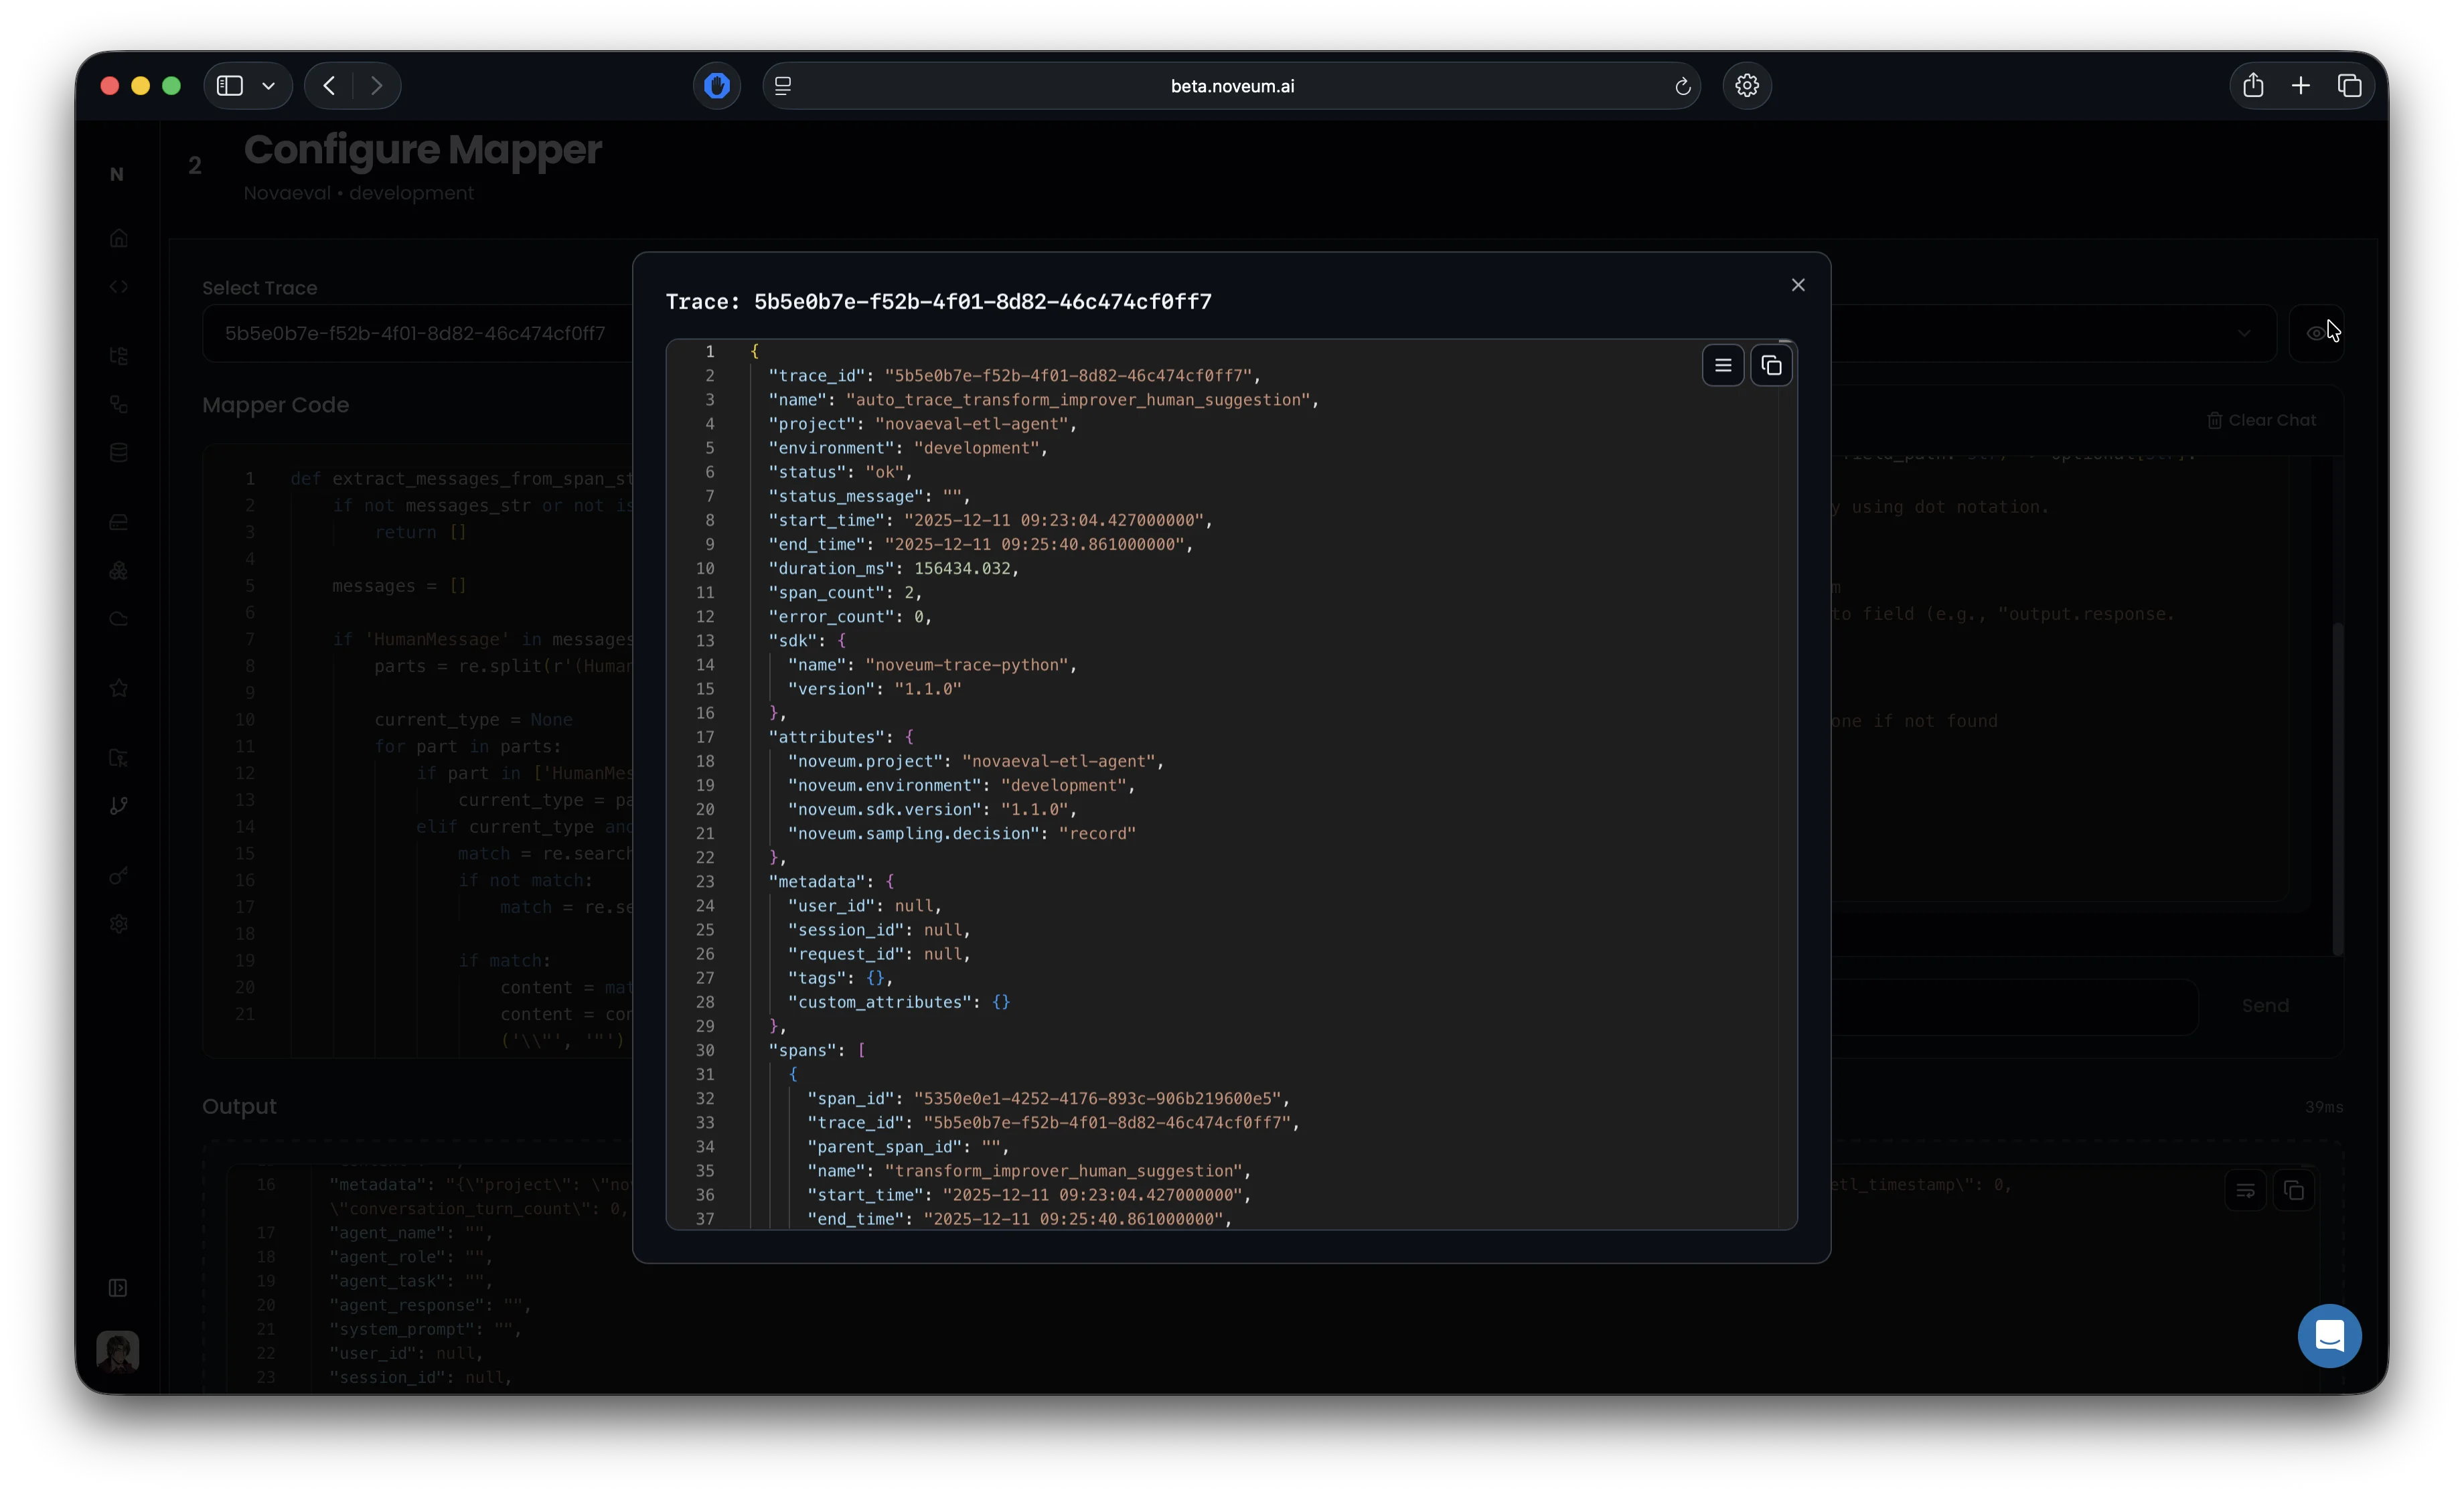
Task: Open the API key sidebar icon
Action: [119, 877]
